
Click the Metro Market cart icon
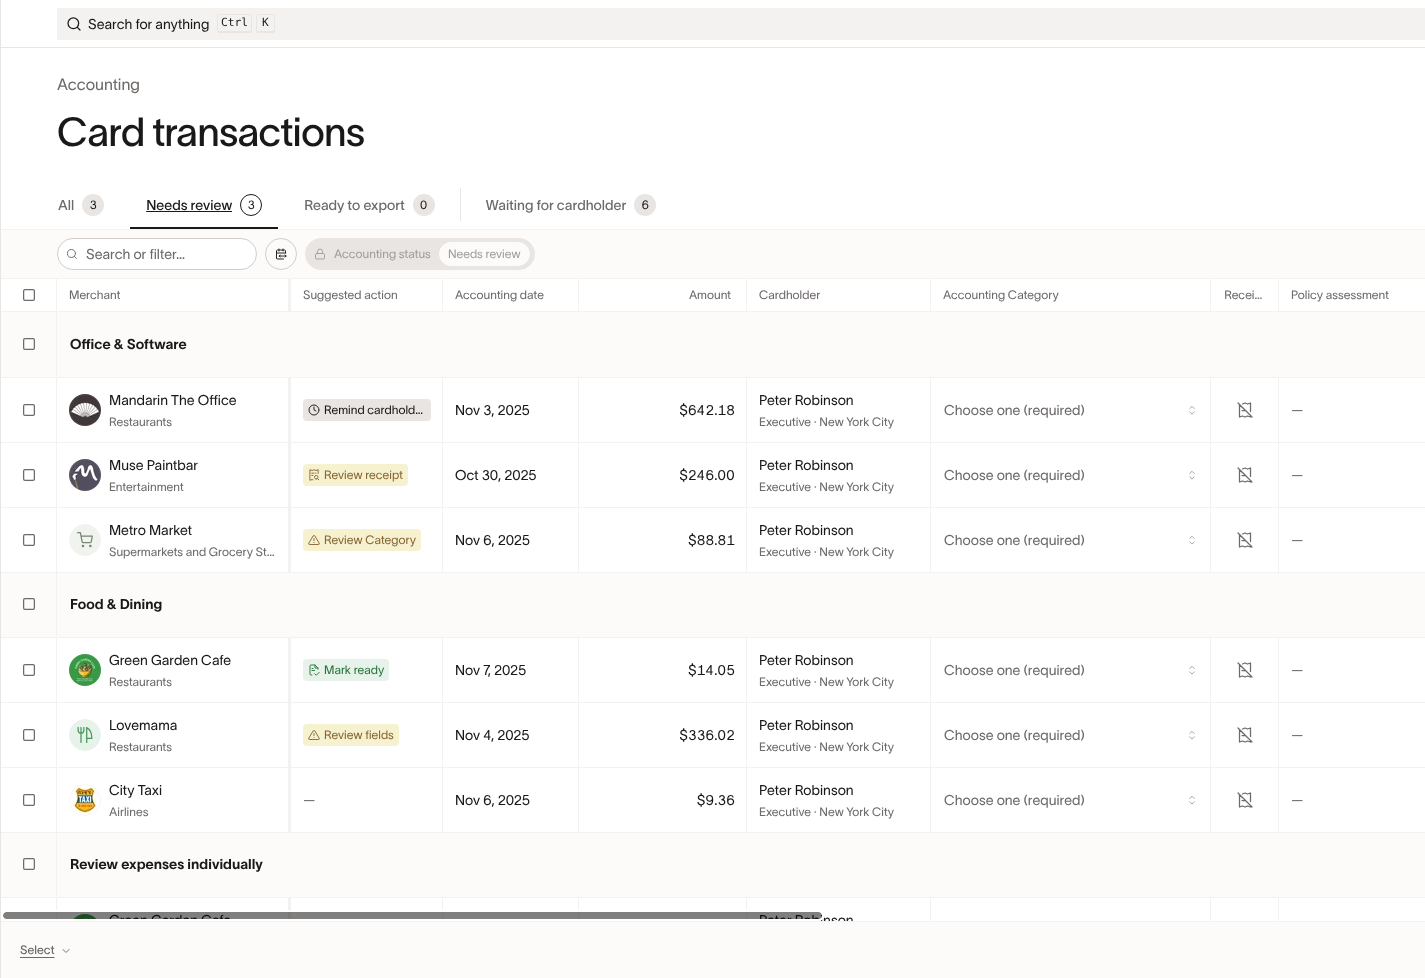(x=85, y=540)
